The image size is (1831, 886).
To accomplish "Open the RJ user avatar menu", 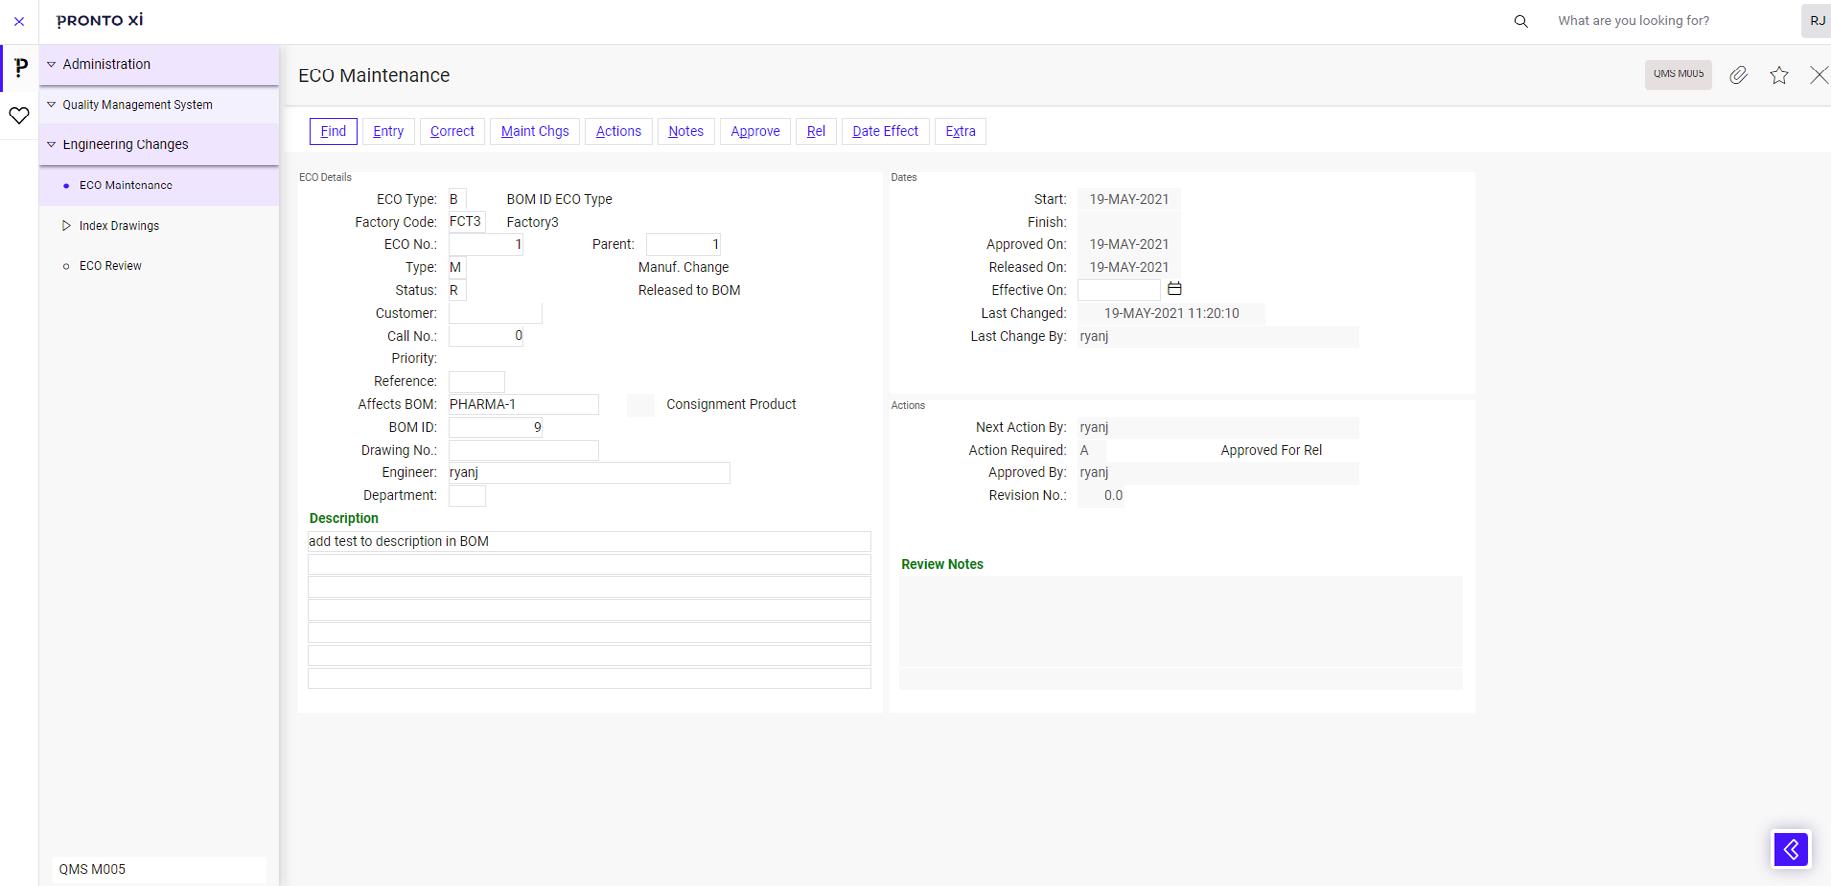I will [1816, 21].
